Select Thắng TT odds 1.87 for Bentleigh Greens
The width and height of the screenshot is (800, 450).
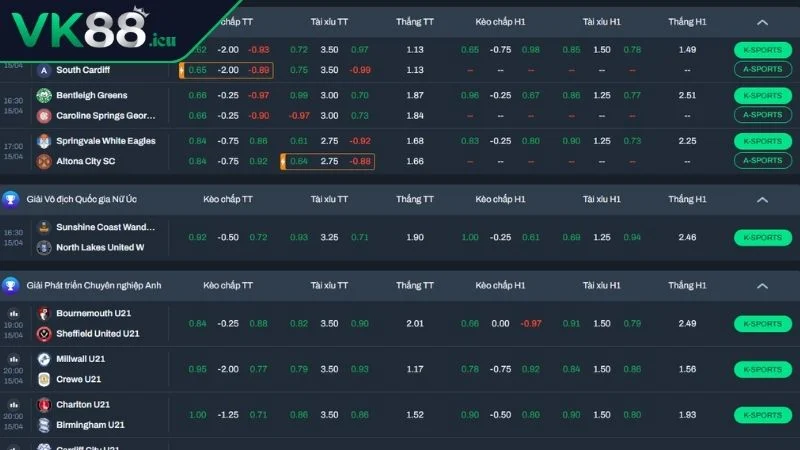(415, 95)
